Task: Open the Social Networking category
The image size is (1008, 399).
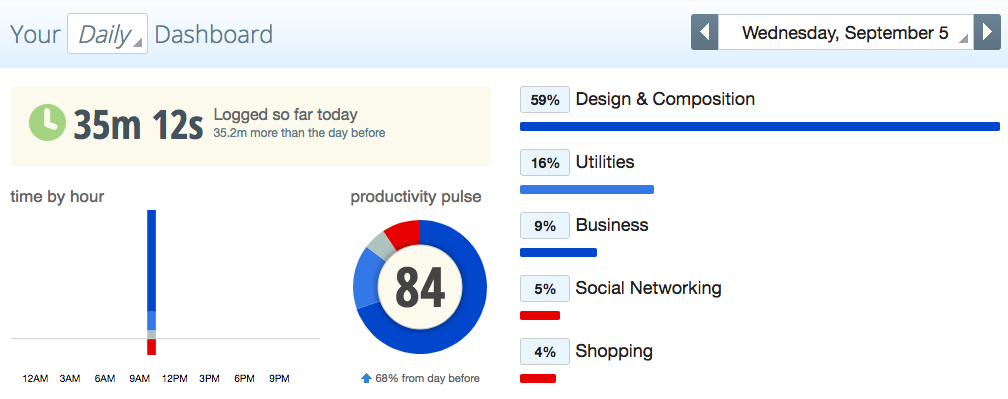Action: click(x=649, y=288)
